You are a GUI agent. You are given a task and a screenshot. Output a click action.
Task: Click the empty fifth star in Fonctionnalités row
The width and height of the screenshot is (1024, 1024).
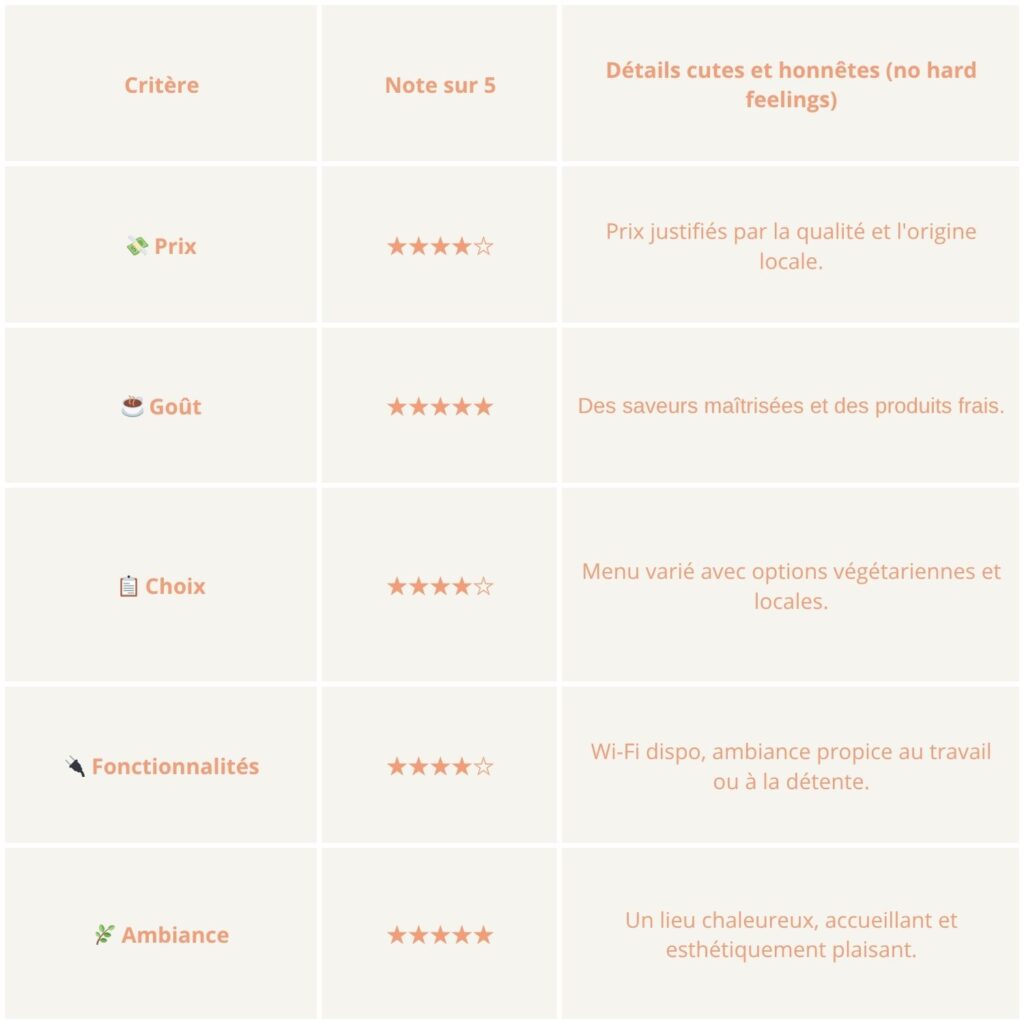click(483, 766)
